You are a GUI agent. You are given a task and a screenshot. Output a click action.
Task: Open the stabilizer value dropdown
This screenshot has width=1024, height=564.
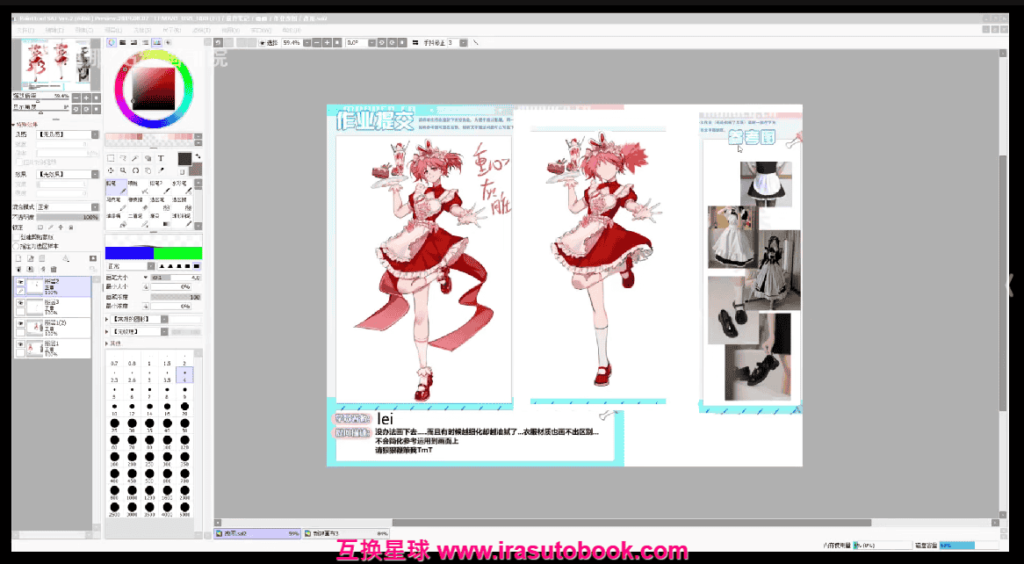coord(463,42)
